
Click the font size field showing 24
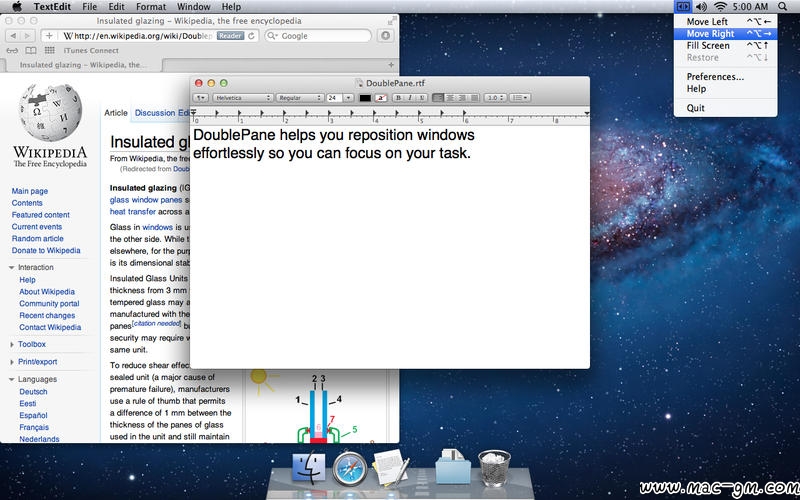click(x=334, y=97)
